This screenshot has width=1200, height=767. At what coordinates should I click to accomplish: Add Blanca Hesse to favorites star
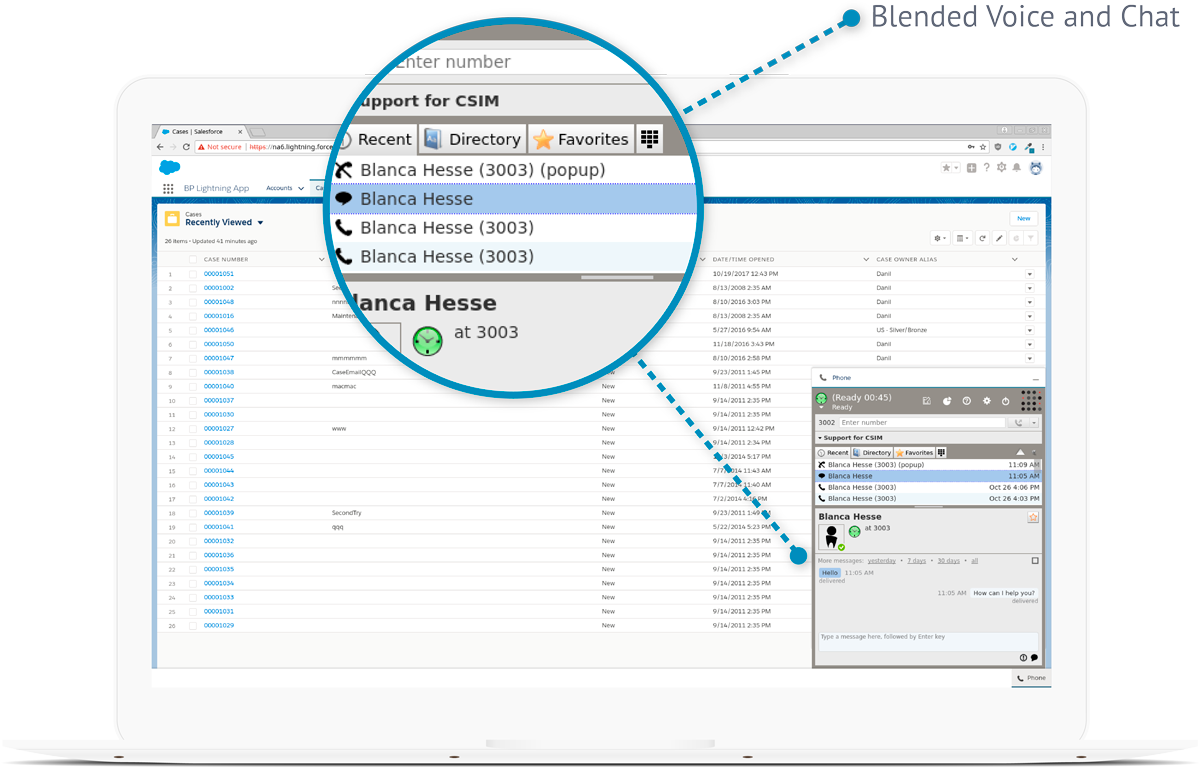click(1033, 517)
